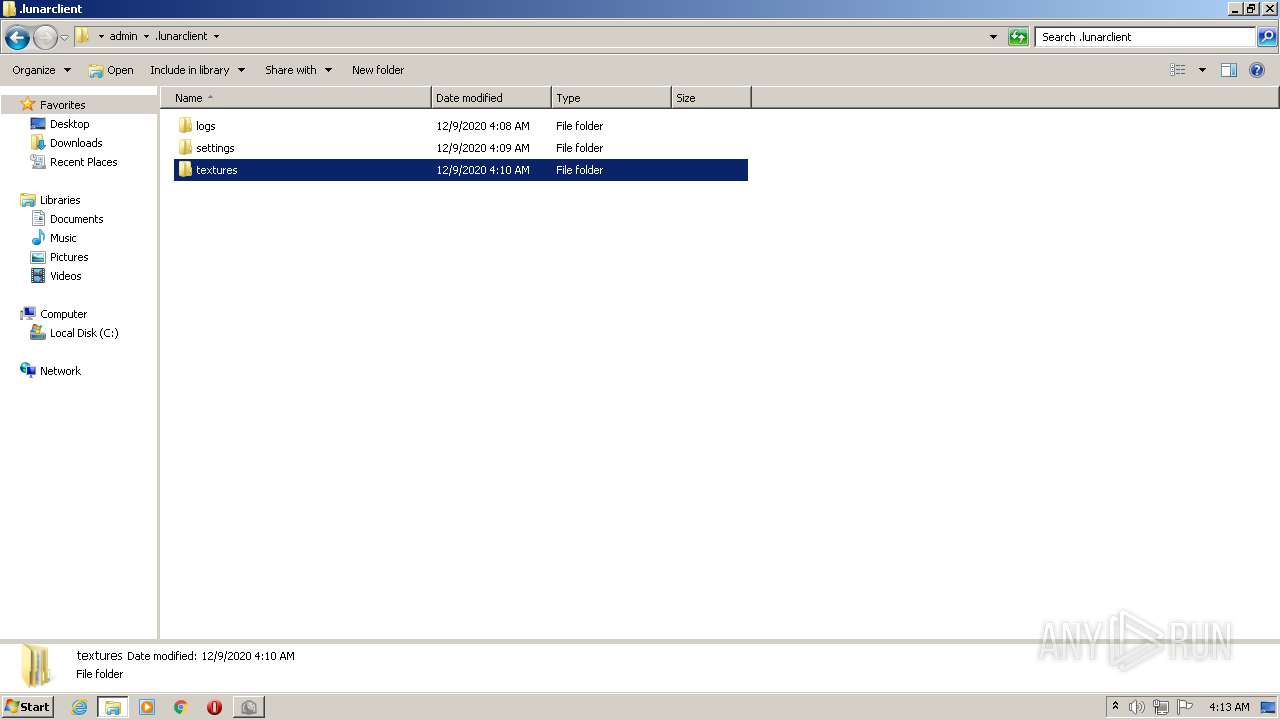Open the network tray icon
The height and width of the screenshot is (720, 1280).
[1161, 707]
